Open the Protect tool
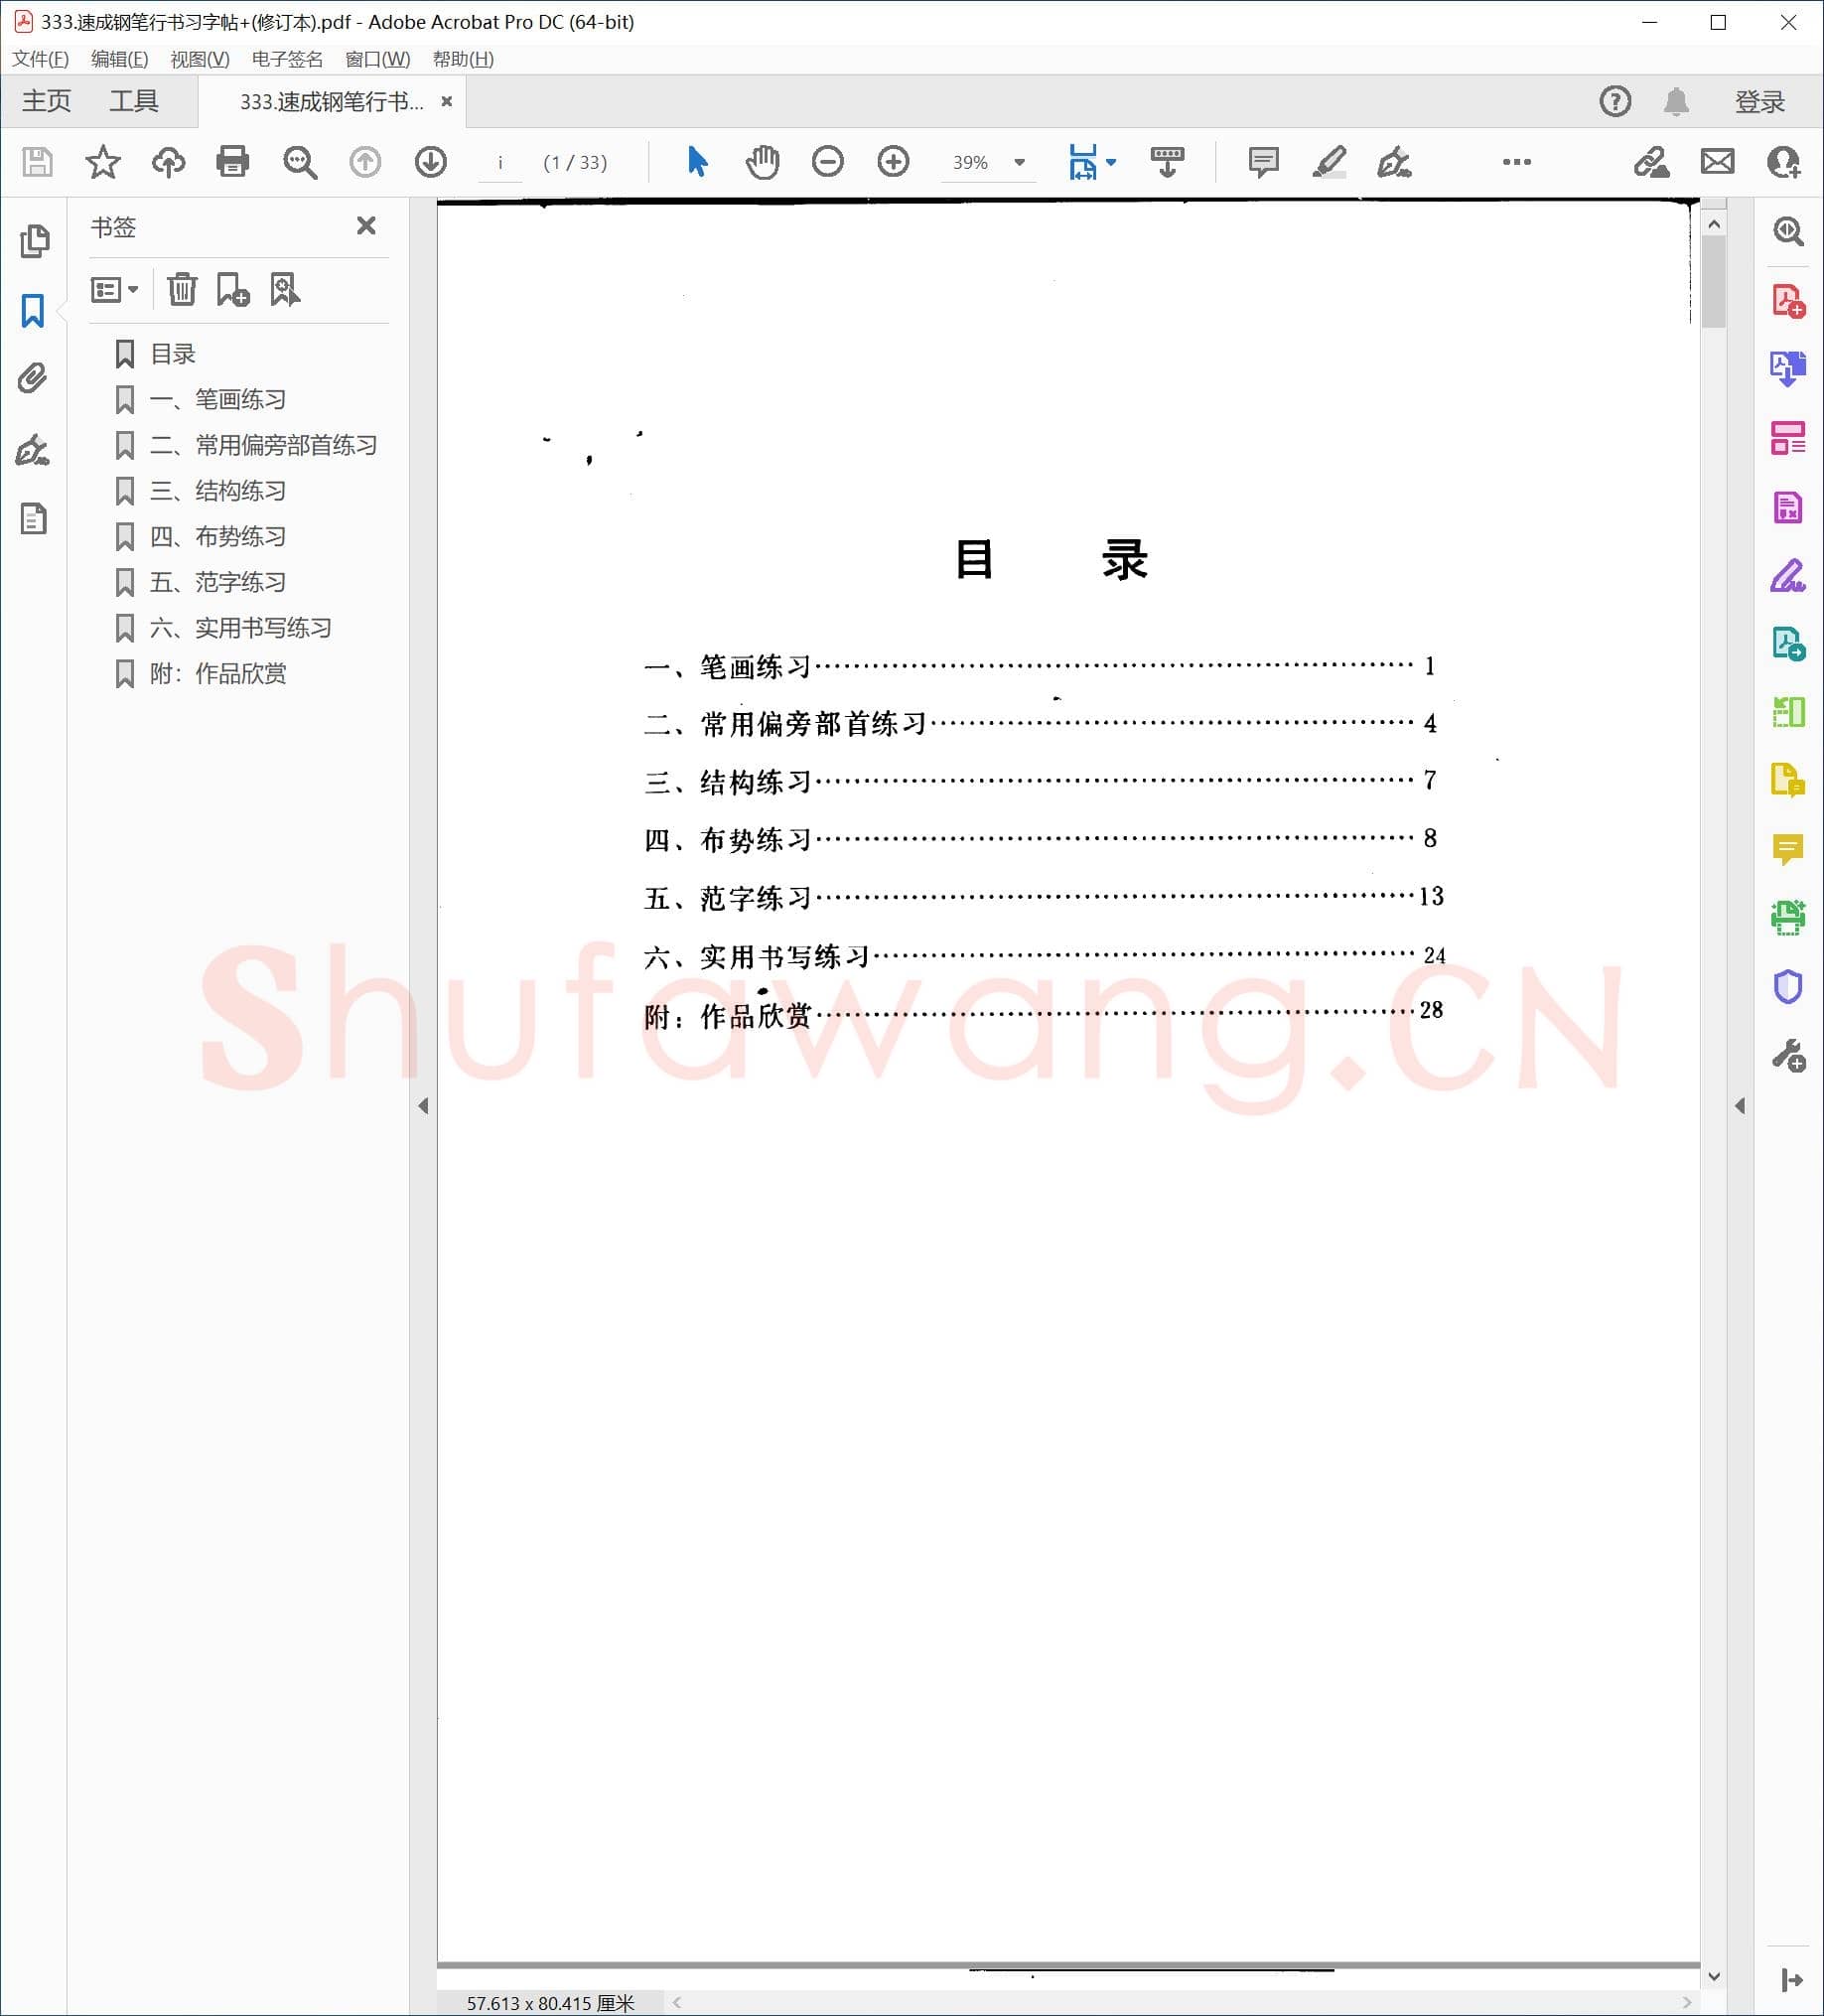 (1790, 988)
